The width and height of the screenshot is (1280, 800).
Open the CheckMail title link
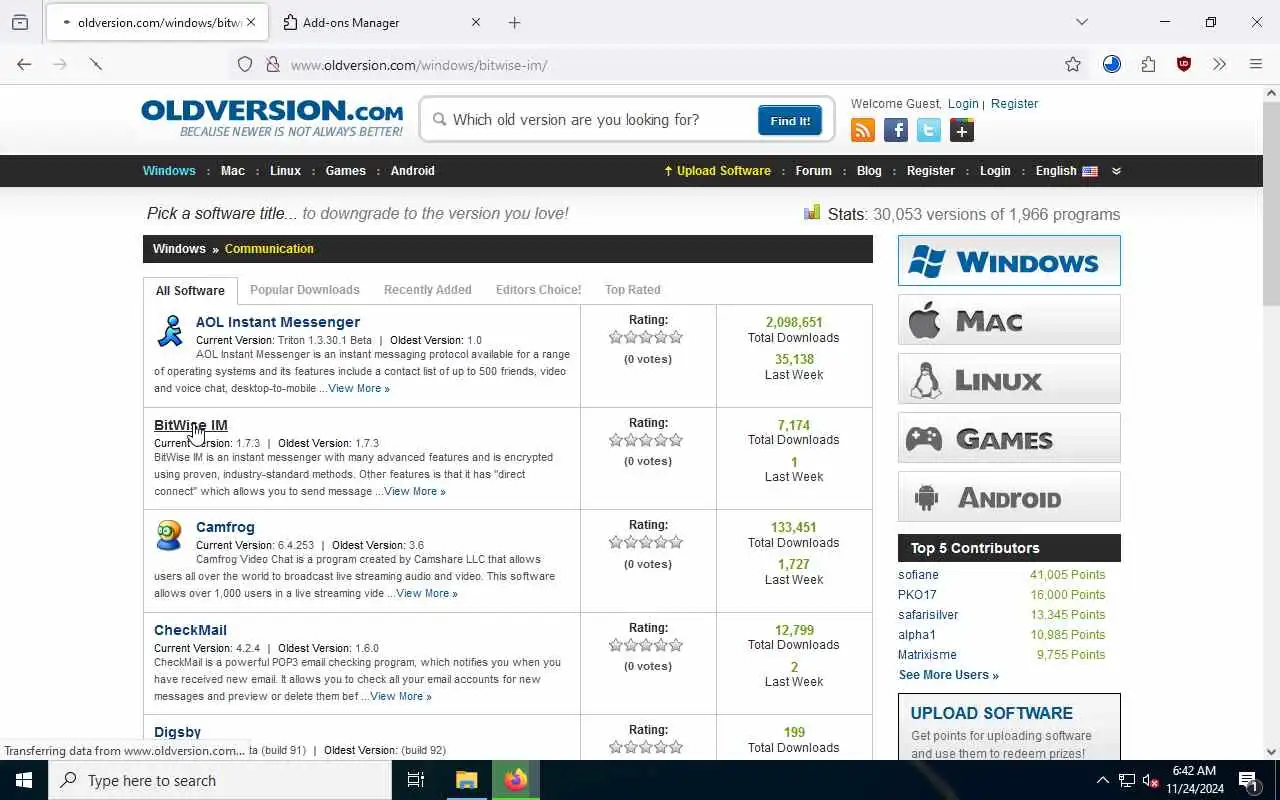(x=190, y=630)
